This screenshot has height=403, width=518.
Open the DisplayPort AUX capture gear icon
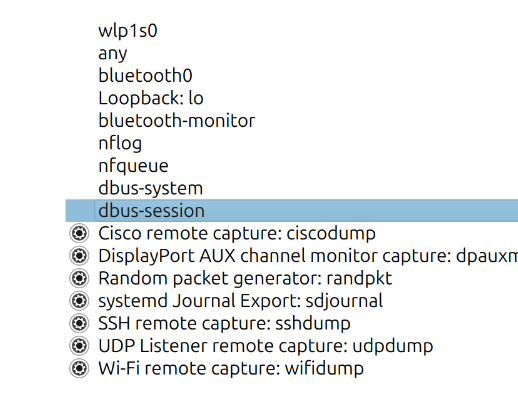click(79, 256)
